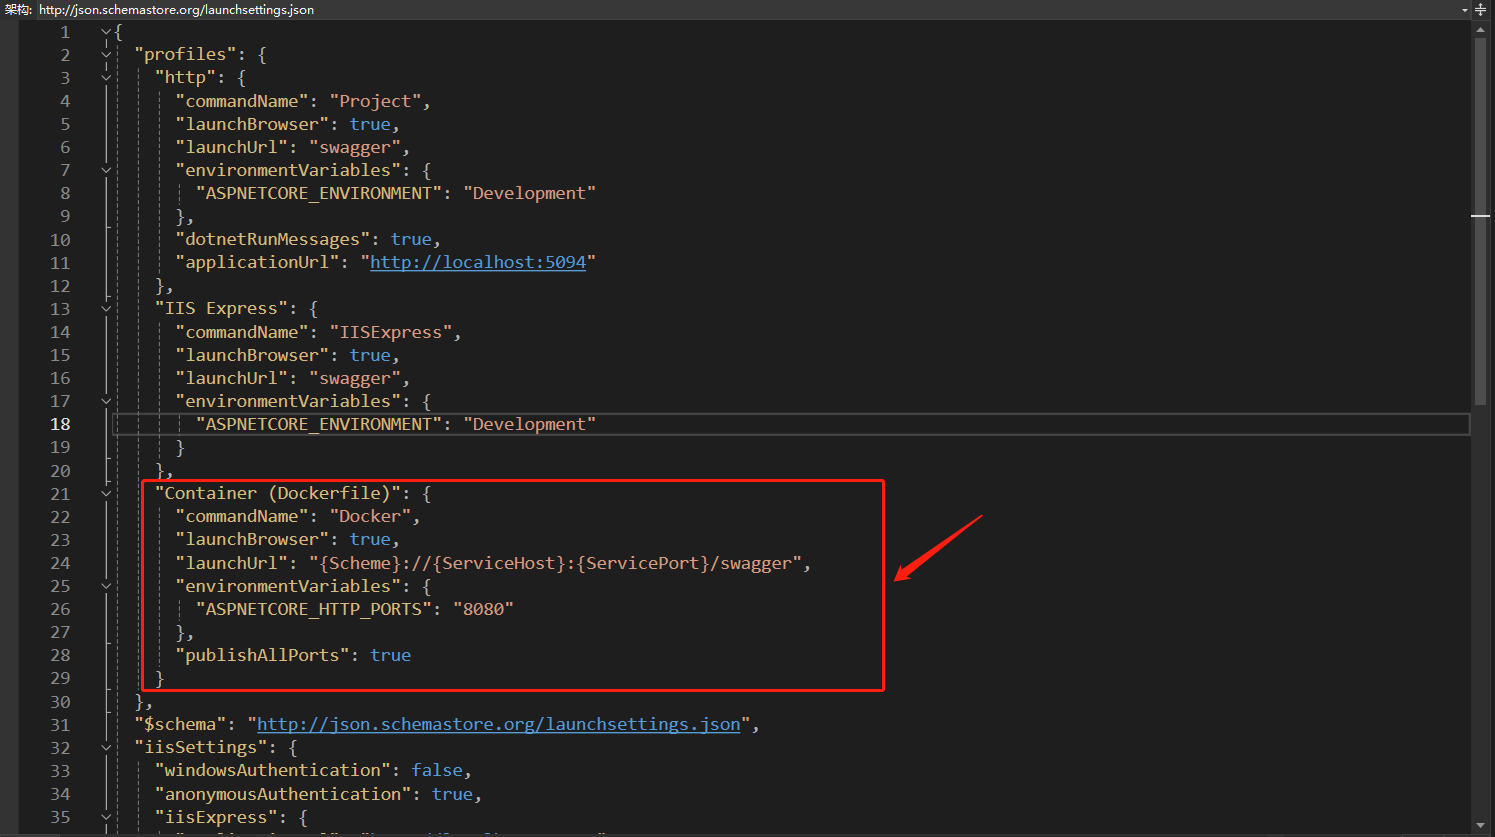Open the schemastore launchsettings.json link in $schema
This screenshot has height=837, width=1495.
(498, 724)
